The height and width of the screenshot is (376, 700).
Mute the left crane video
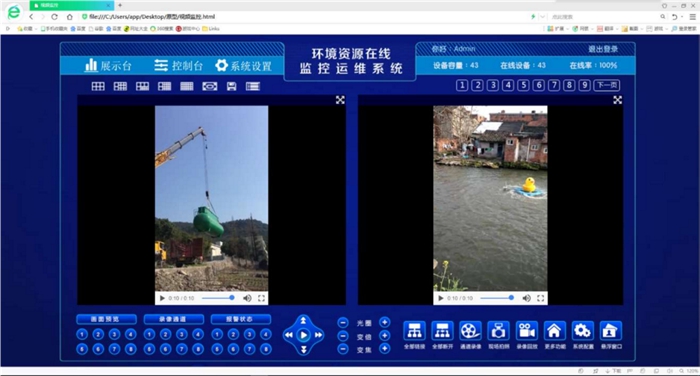[247, 298]
